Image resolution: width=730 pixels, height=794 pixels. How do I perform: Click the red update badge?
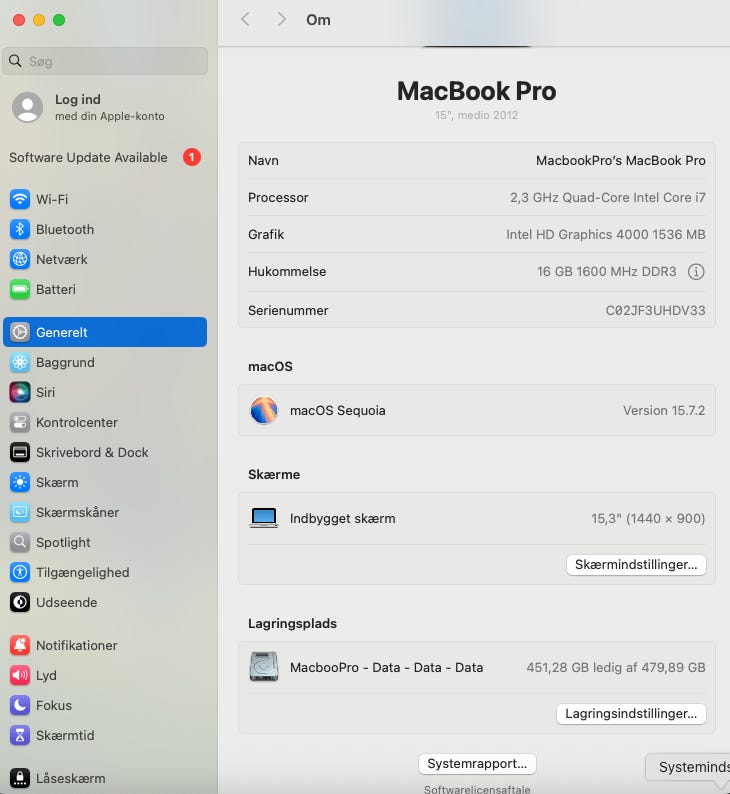tap(192, 157)
